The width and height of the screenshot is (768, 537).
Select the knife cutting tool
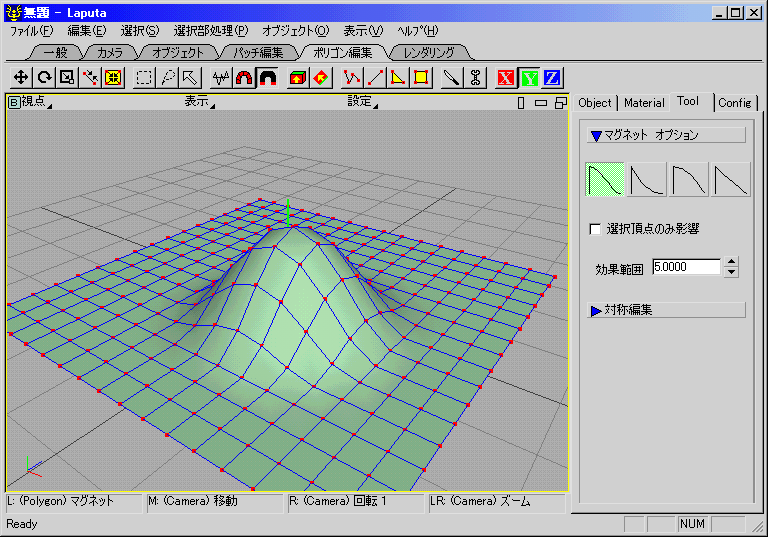(x=451, y=77)
